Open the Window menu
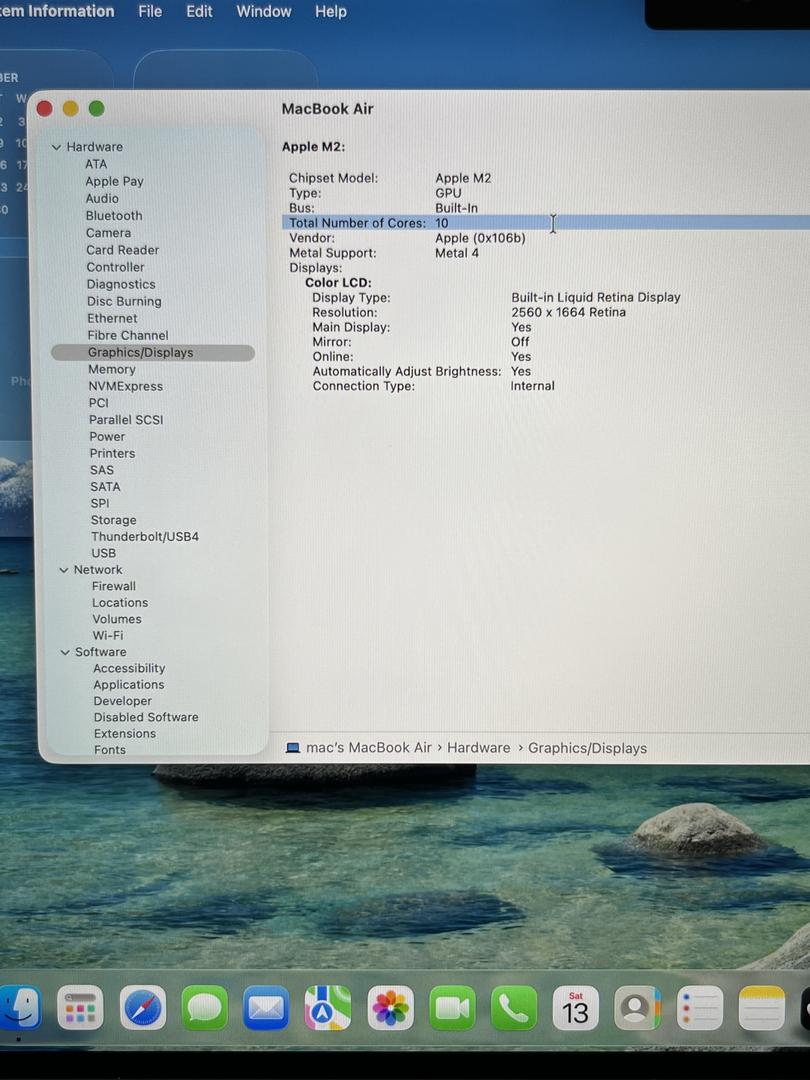810x1080 pixels. pos(264,12)
